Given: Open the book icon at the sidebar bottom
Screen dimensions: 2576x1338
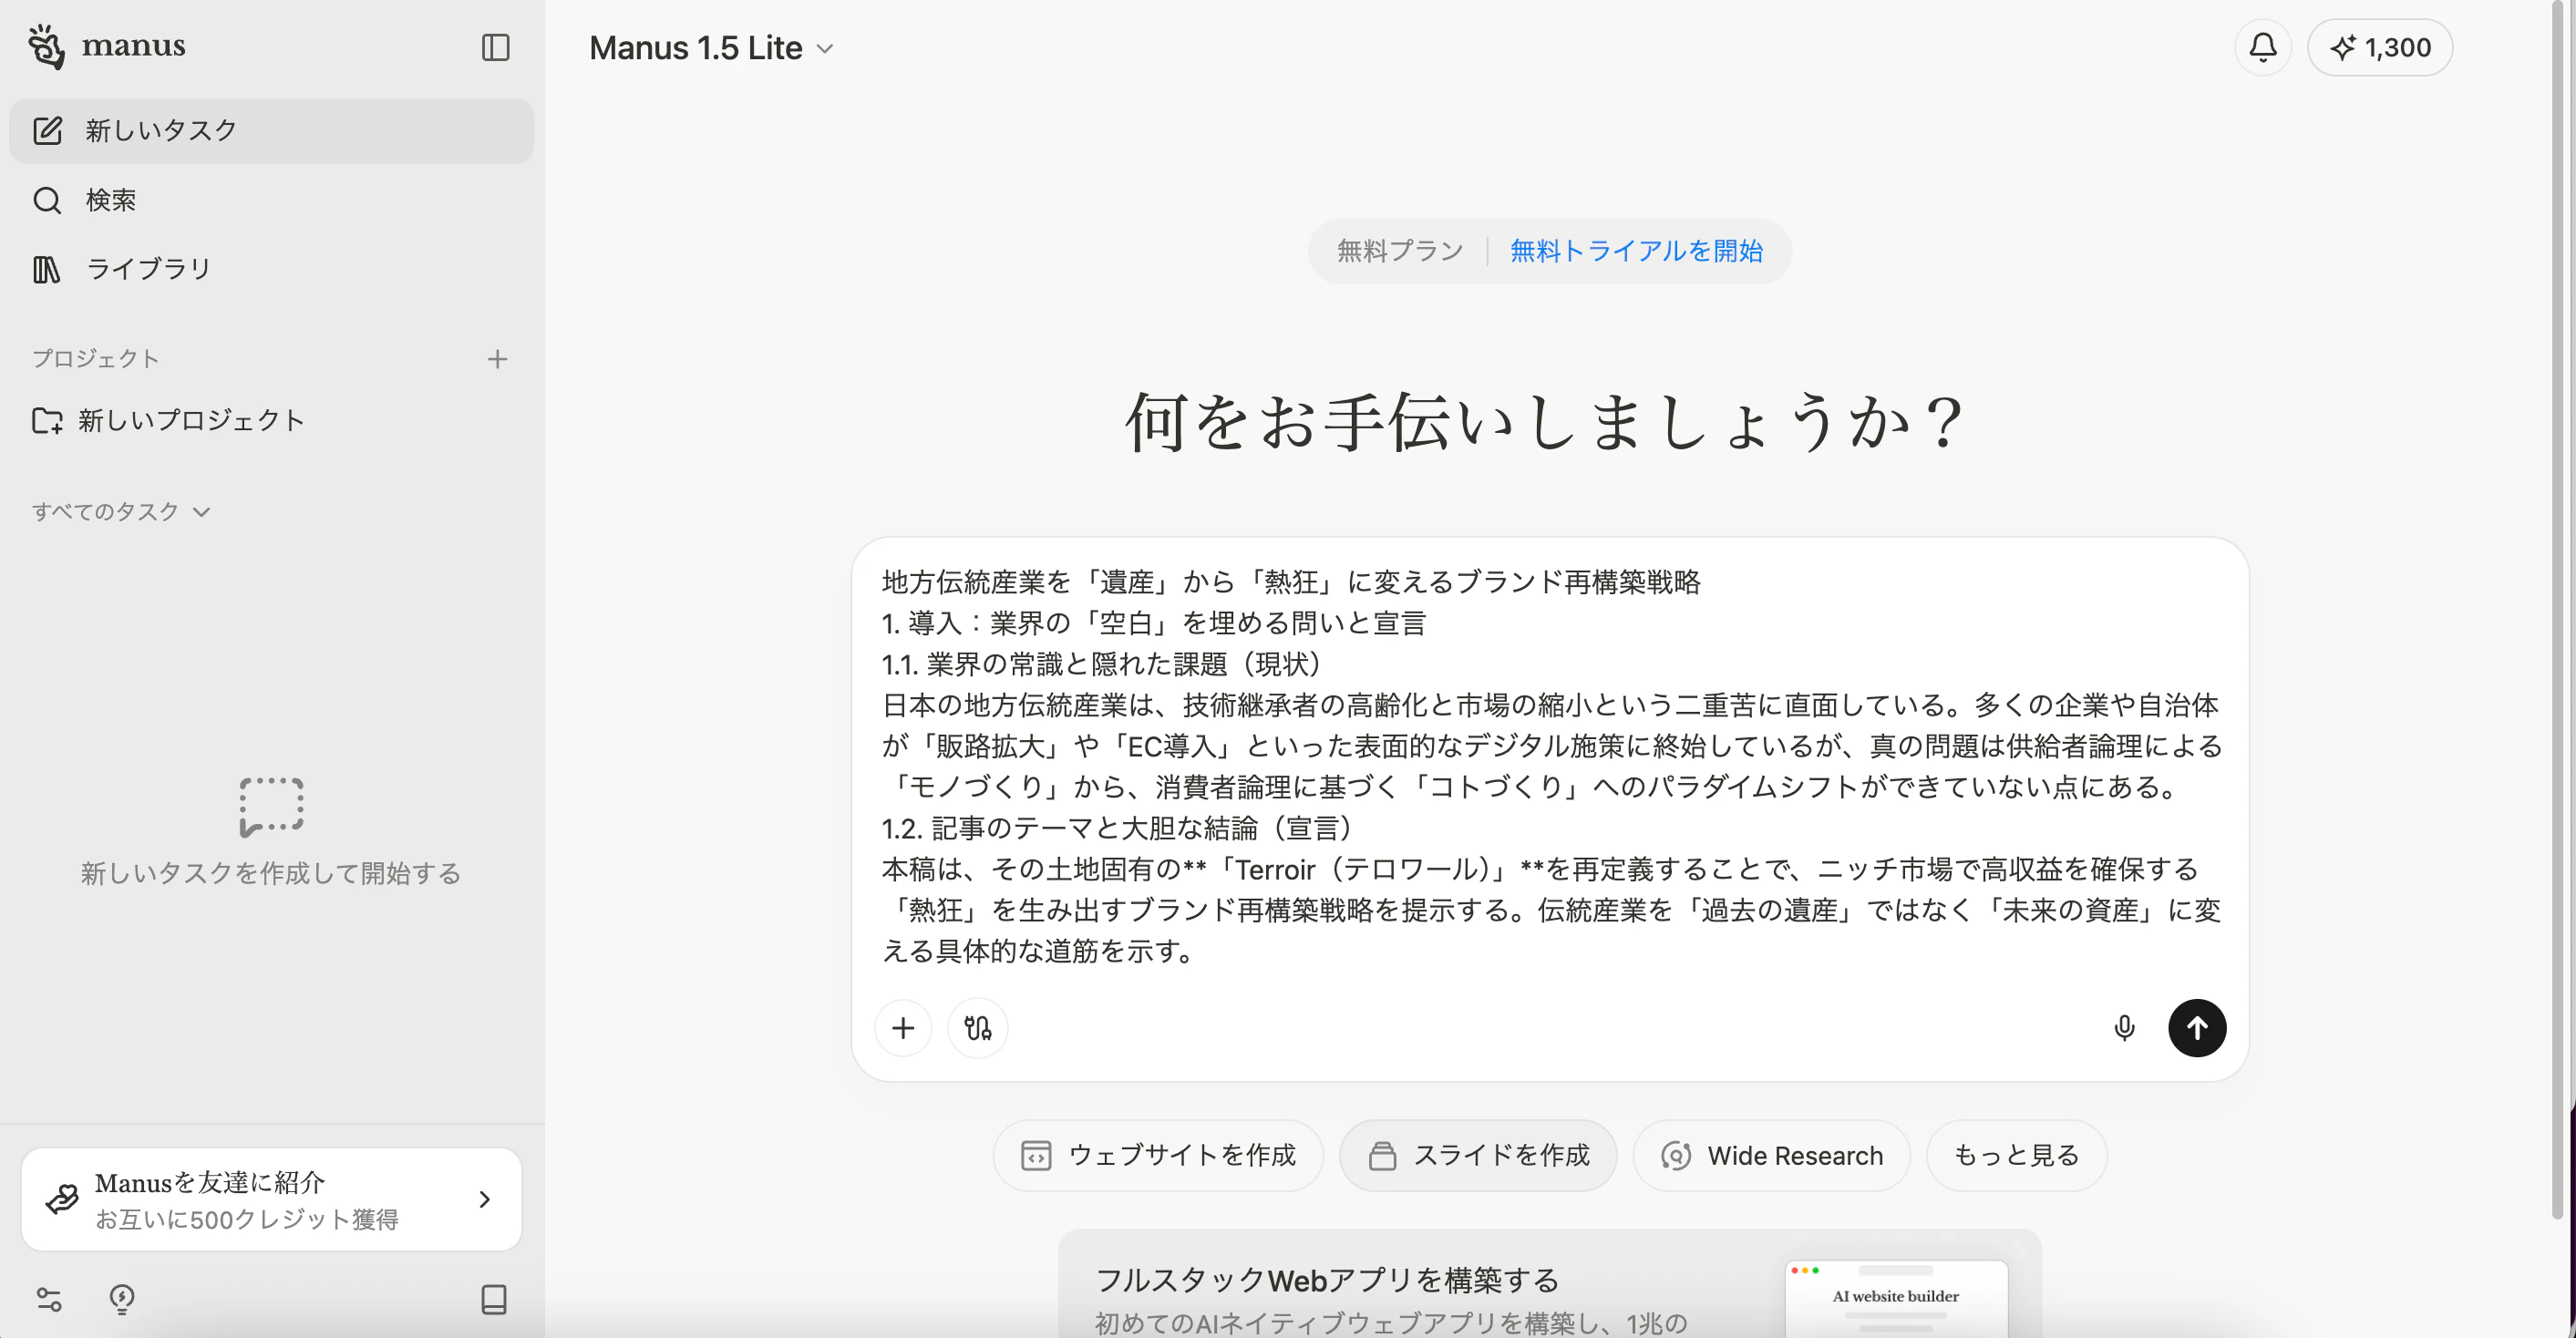Looking at the screenshot, I should tap(494, 1299).
